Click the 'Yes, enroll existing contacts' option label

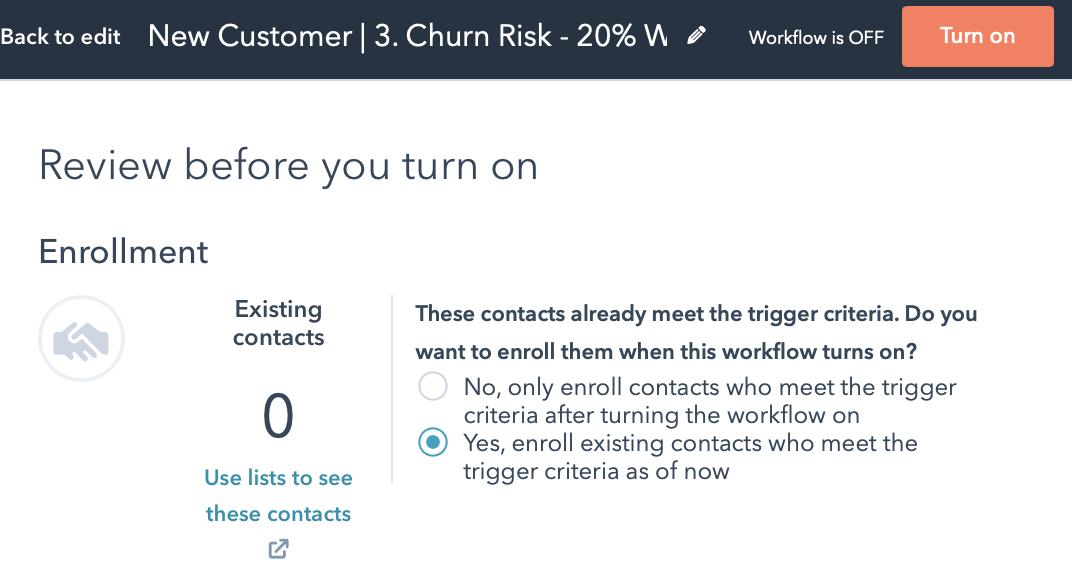[690, 443]
